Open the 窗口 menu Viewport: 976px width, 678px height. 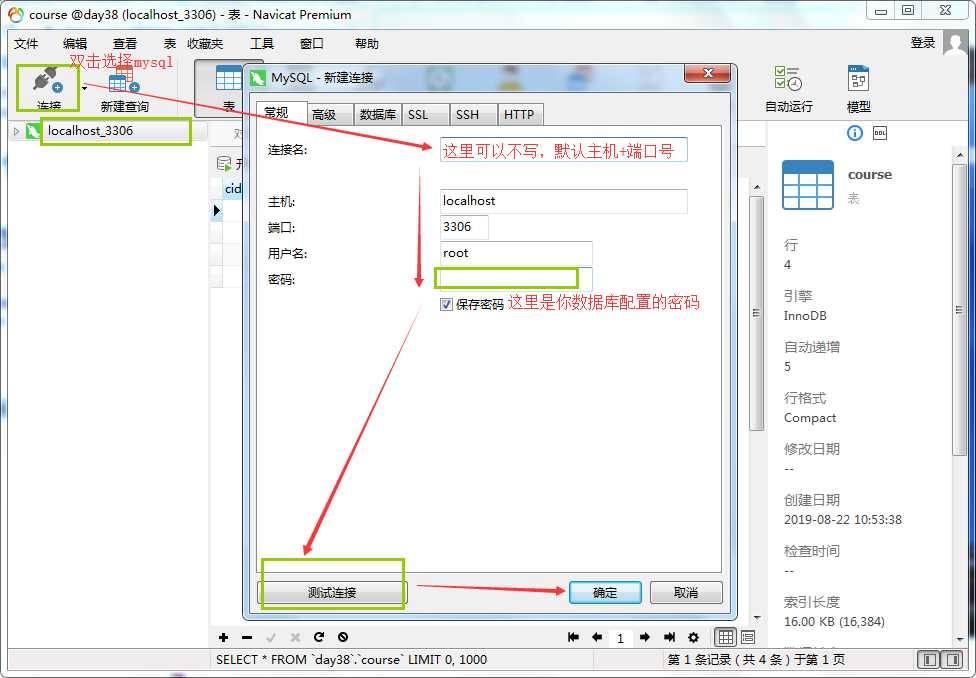311,44
